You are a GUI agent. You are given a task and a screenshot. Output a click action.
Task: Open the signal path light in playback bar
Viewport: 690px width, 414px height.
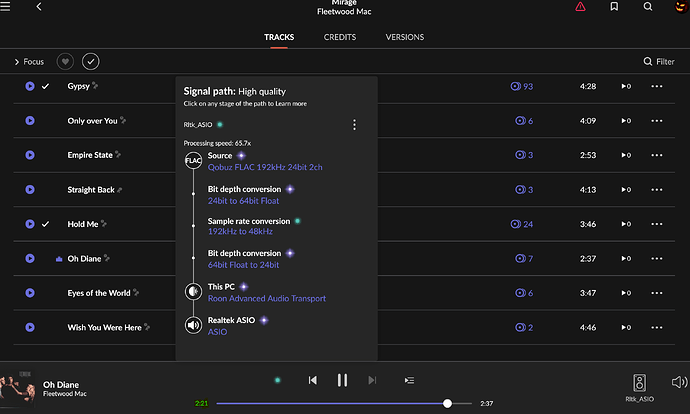click(278, 380)
